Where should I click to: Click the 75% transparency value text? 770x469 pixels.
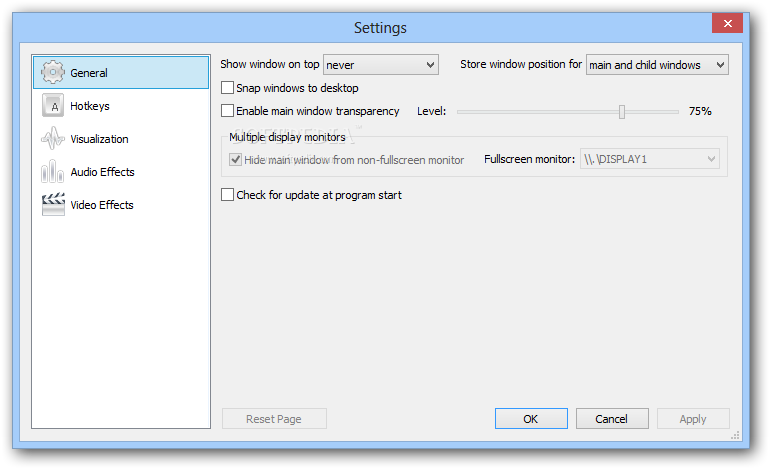[700, 111]
